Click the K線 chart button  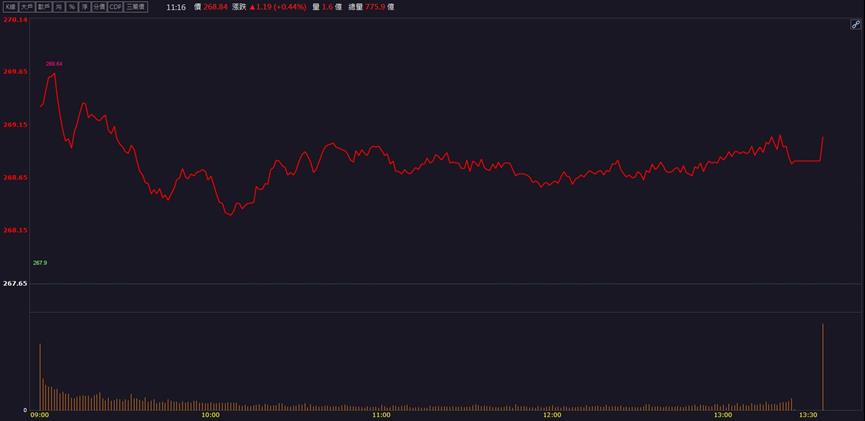pos(10,7)
